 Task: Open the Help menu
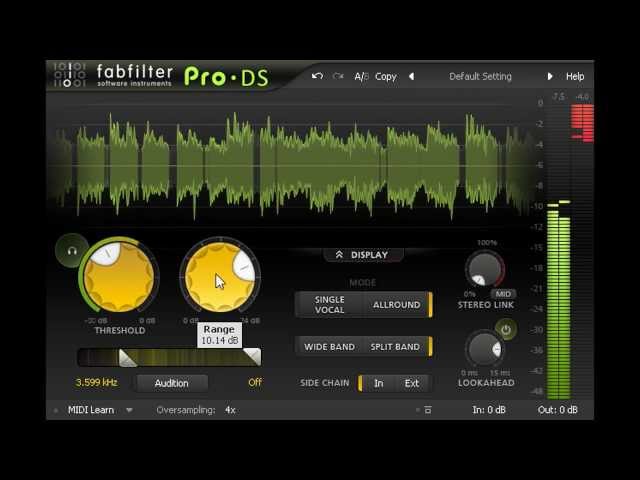pyautogui.click(x=575, y=76)
